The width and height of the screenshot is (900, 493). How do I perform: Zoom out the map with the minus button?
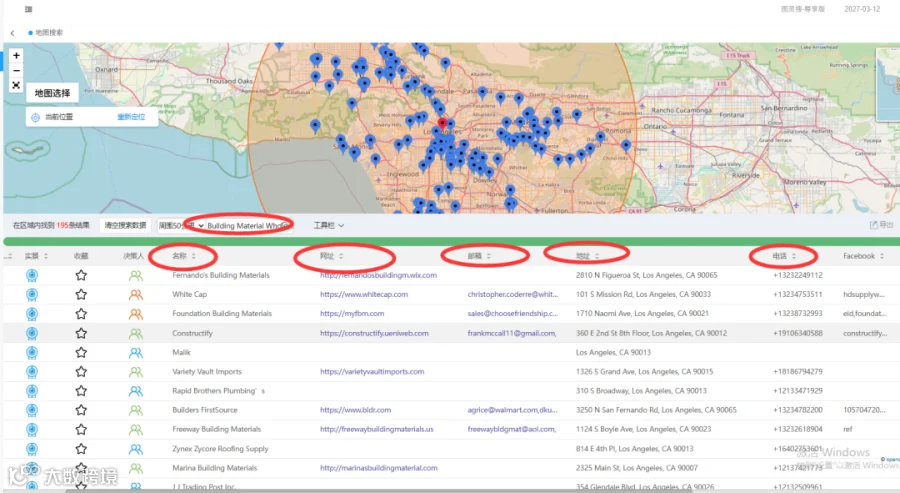pyautogui.click(x=16, y=71)
